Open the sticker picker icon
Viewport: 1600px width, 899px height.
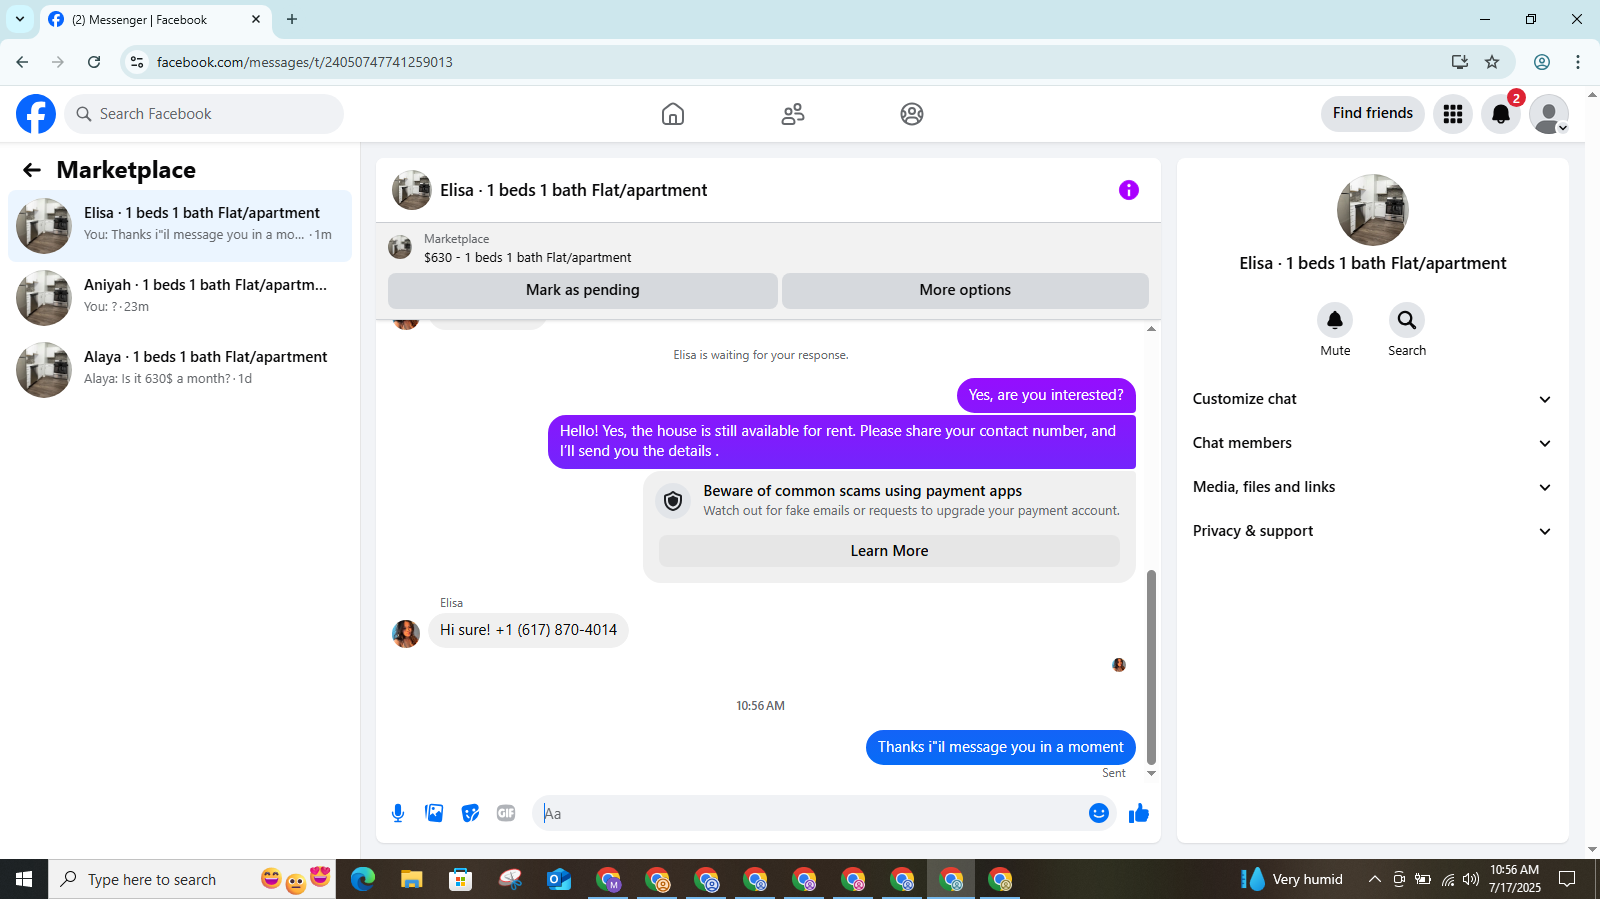coord(470,813)
